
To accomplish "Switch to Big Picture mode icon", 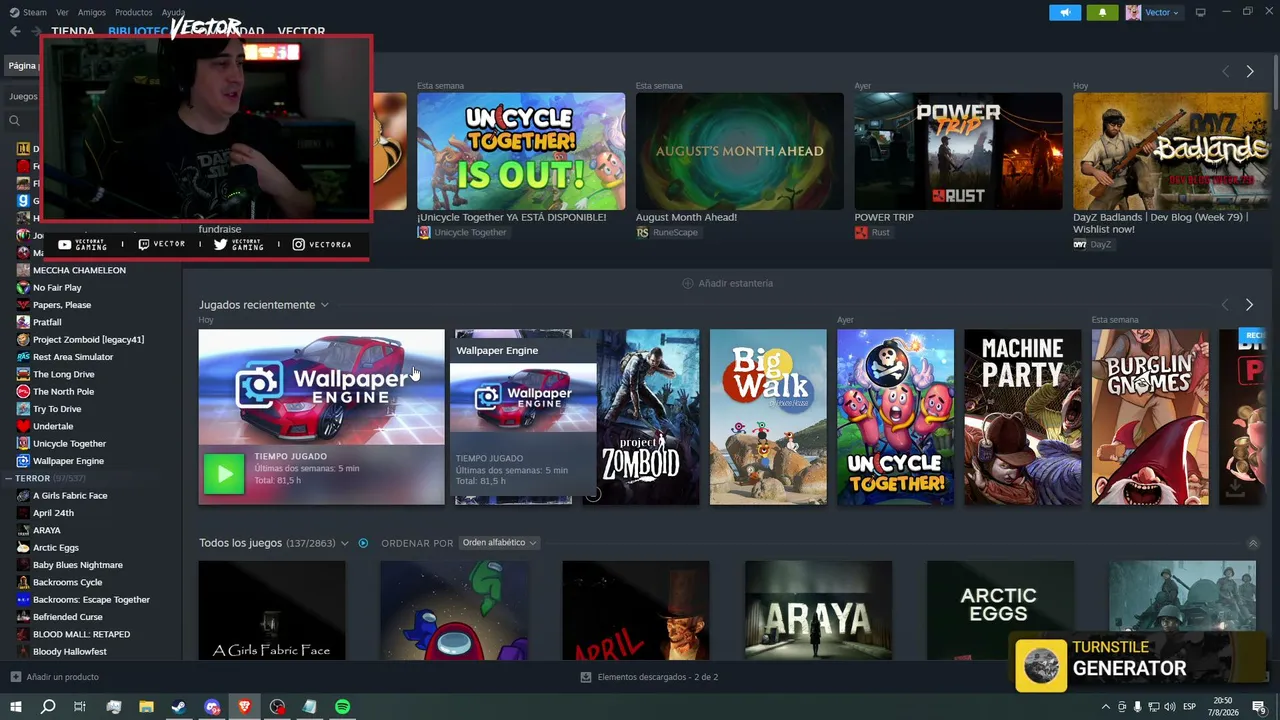I will pos(1200,12).
